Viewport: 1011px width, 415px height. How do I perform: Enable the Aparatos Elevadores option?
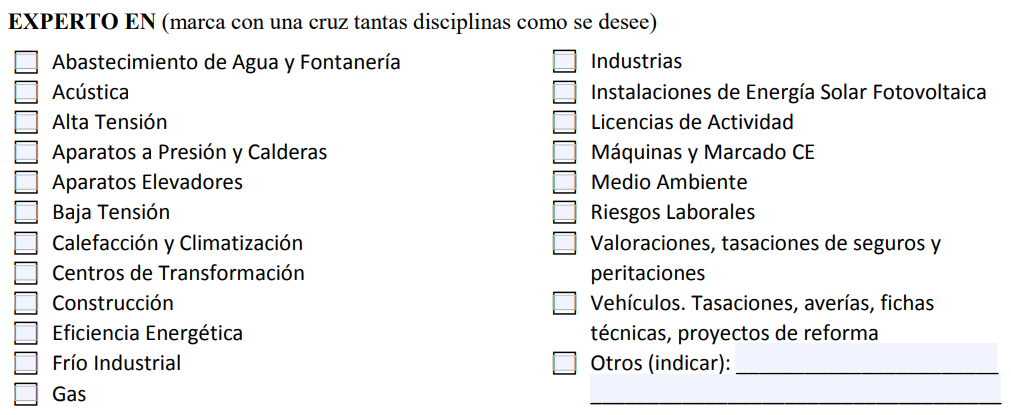[26, 182]
